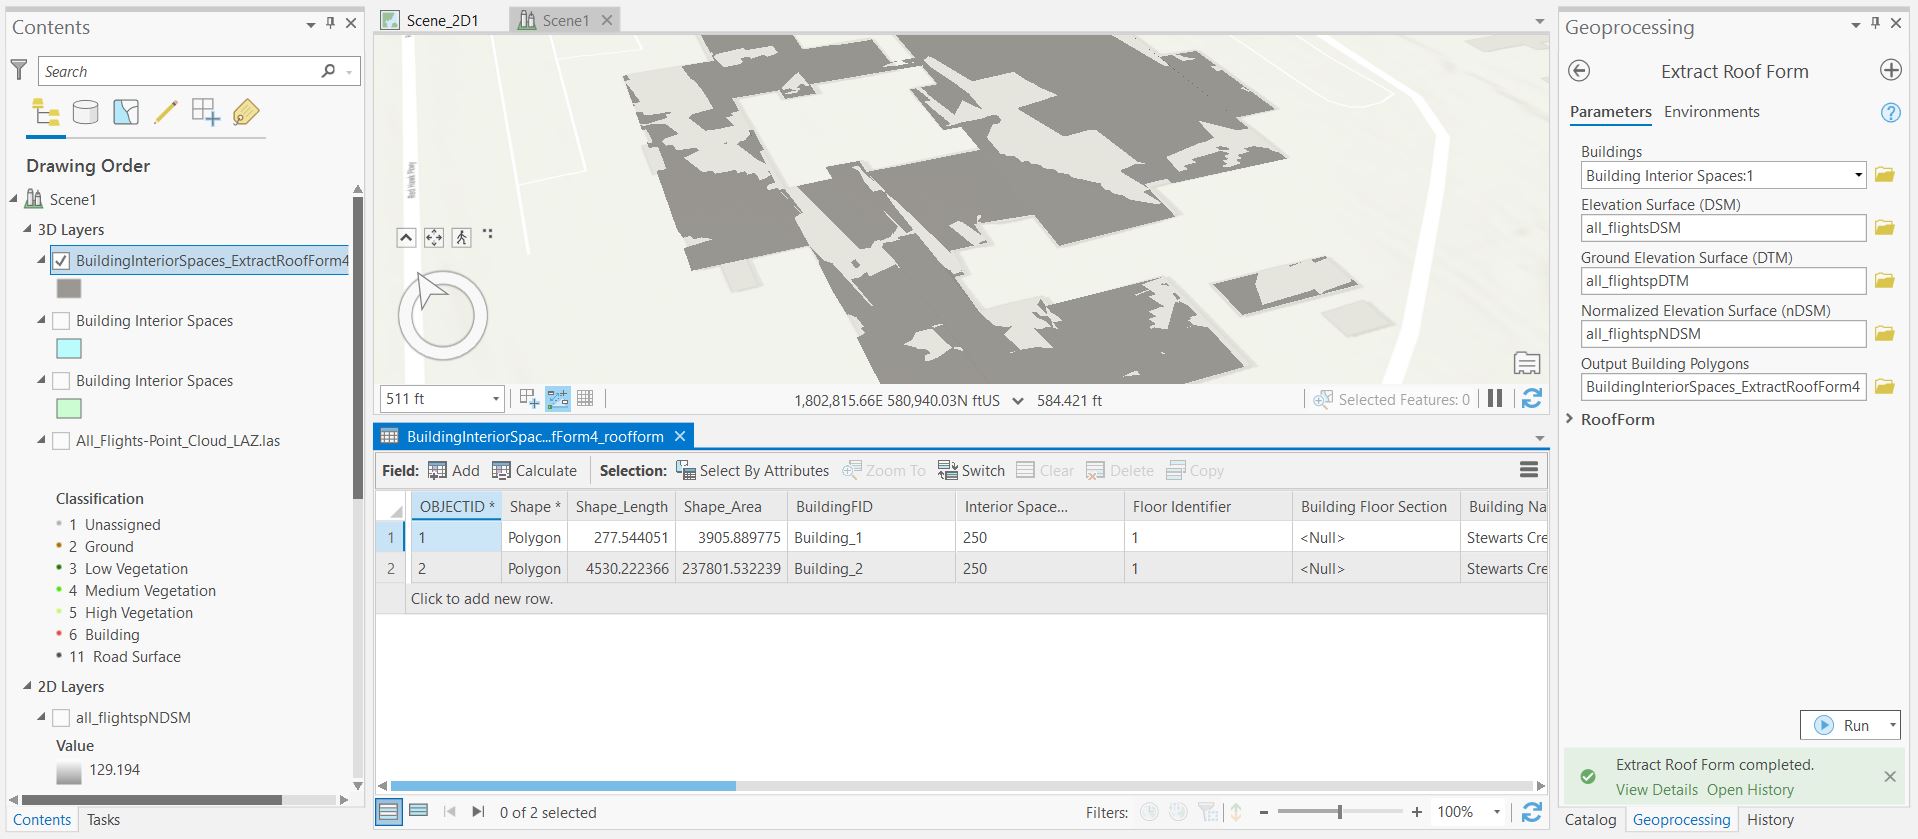Open geoprocessing tool help
Screen dimensions: 1918x839
1890,112
